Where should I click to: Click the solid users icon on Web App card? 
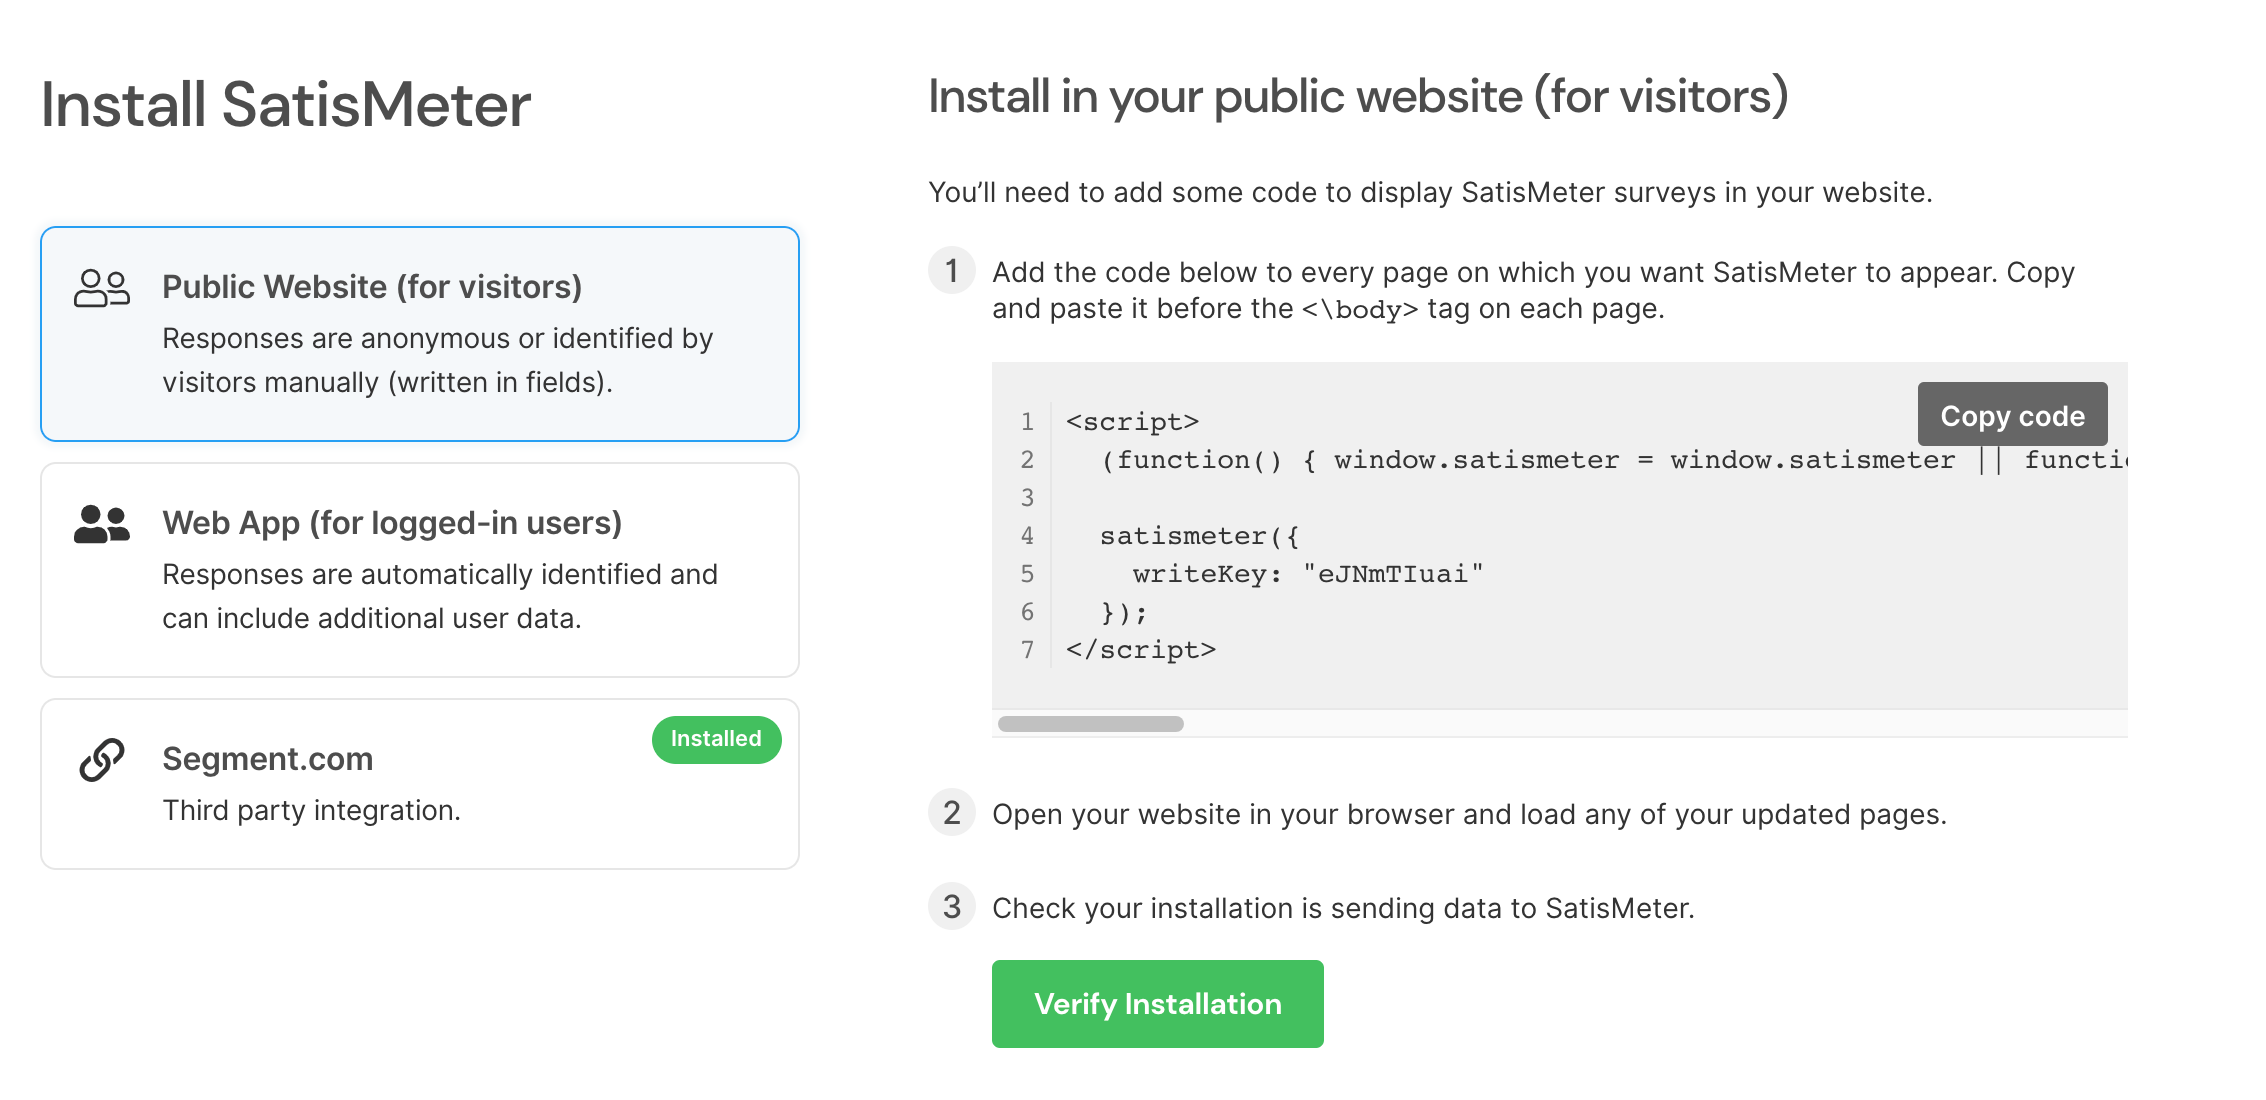tap(102, 524)
